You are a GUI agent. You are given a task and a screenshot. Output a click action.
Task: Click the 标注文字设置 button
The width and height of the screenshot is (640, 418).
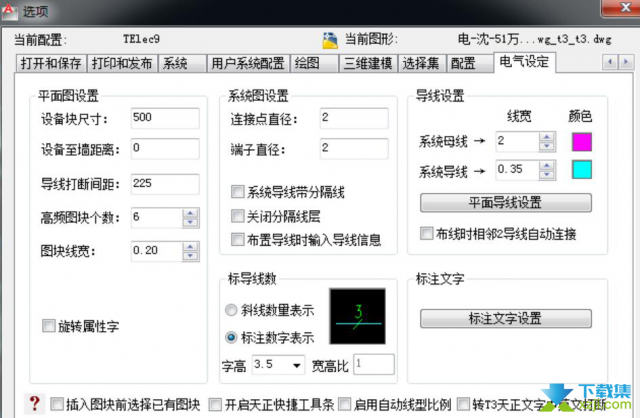click(506, 318)
